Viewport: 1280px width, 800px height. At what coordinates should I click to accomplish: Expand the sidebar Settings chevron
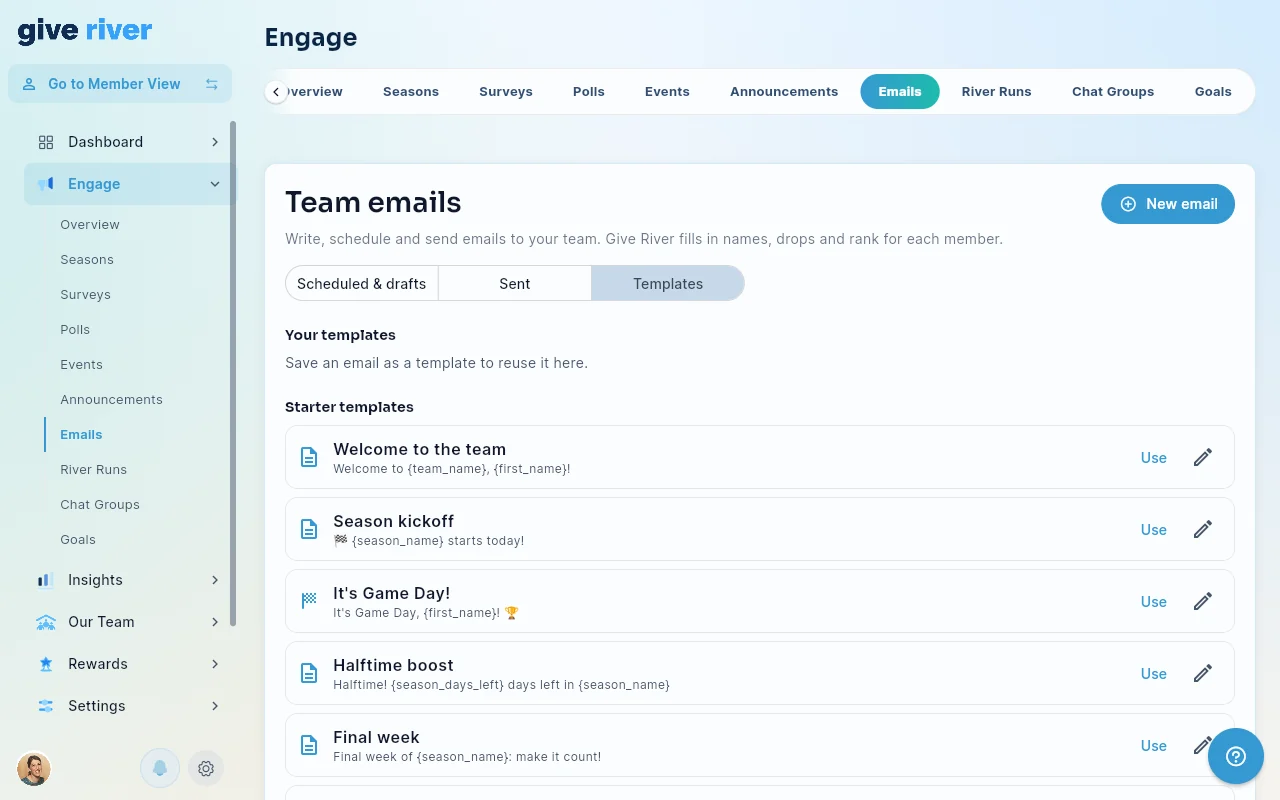click(215, 706)
